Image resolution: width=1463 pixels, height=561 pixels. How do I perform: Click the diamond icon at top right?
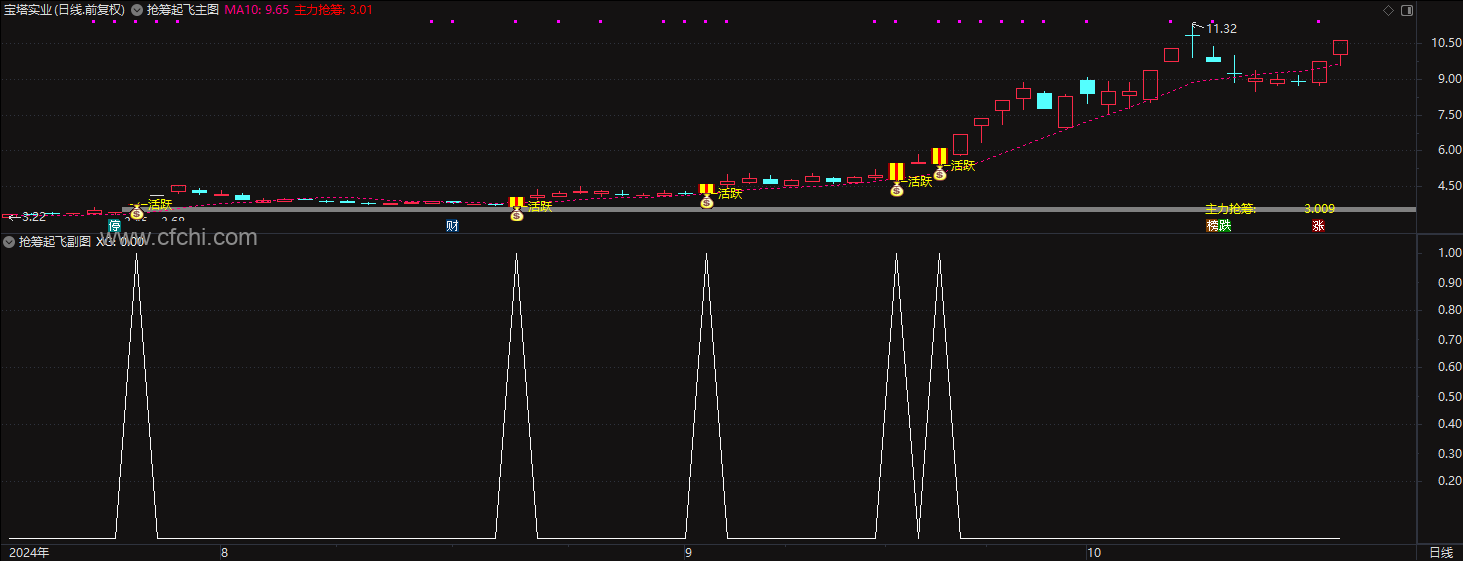(1388, 10)
